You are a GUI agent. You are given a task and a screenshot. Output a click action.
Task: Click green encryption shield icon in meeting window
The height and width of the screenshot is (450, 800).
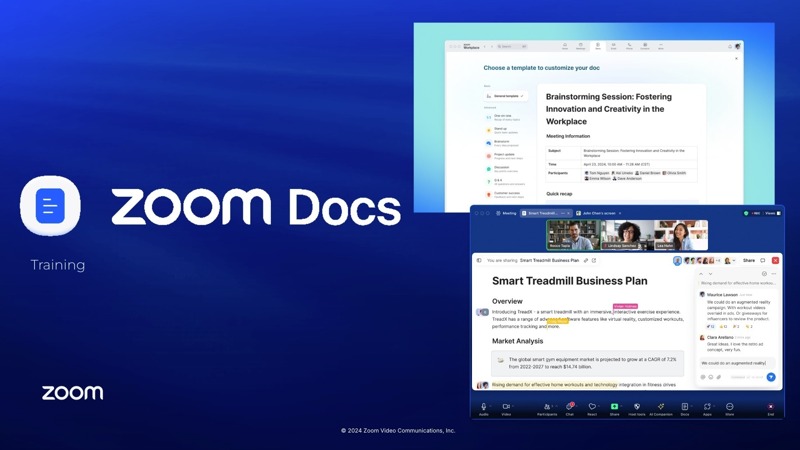[x=746, y=213]
